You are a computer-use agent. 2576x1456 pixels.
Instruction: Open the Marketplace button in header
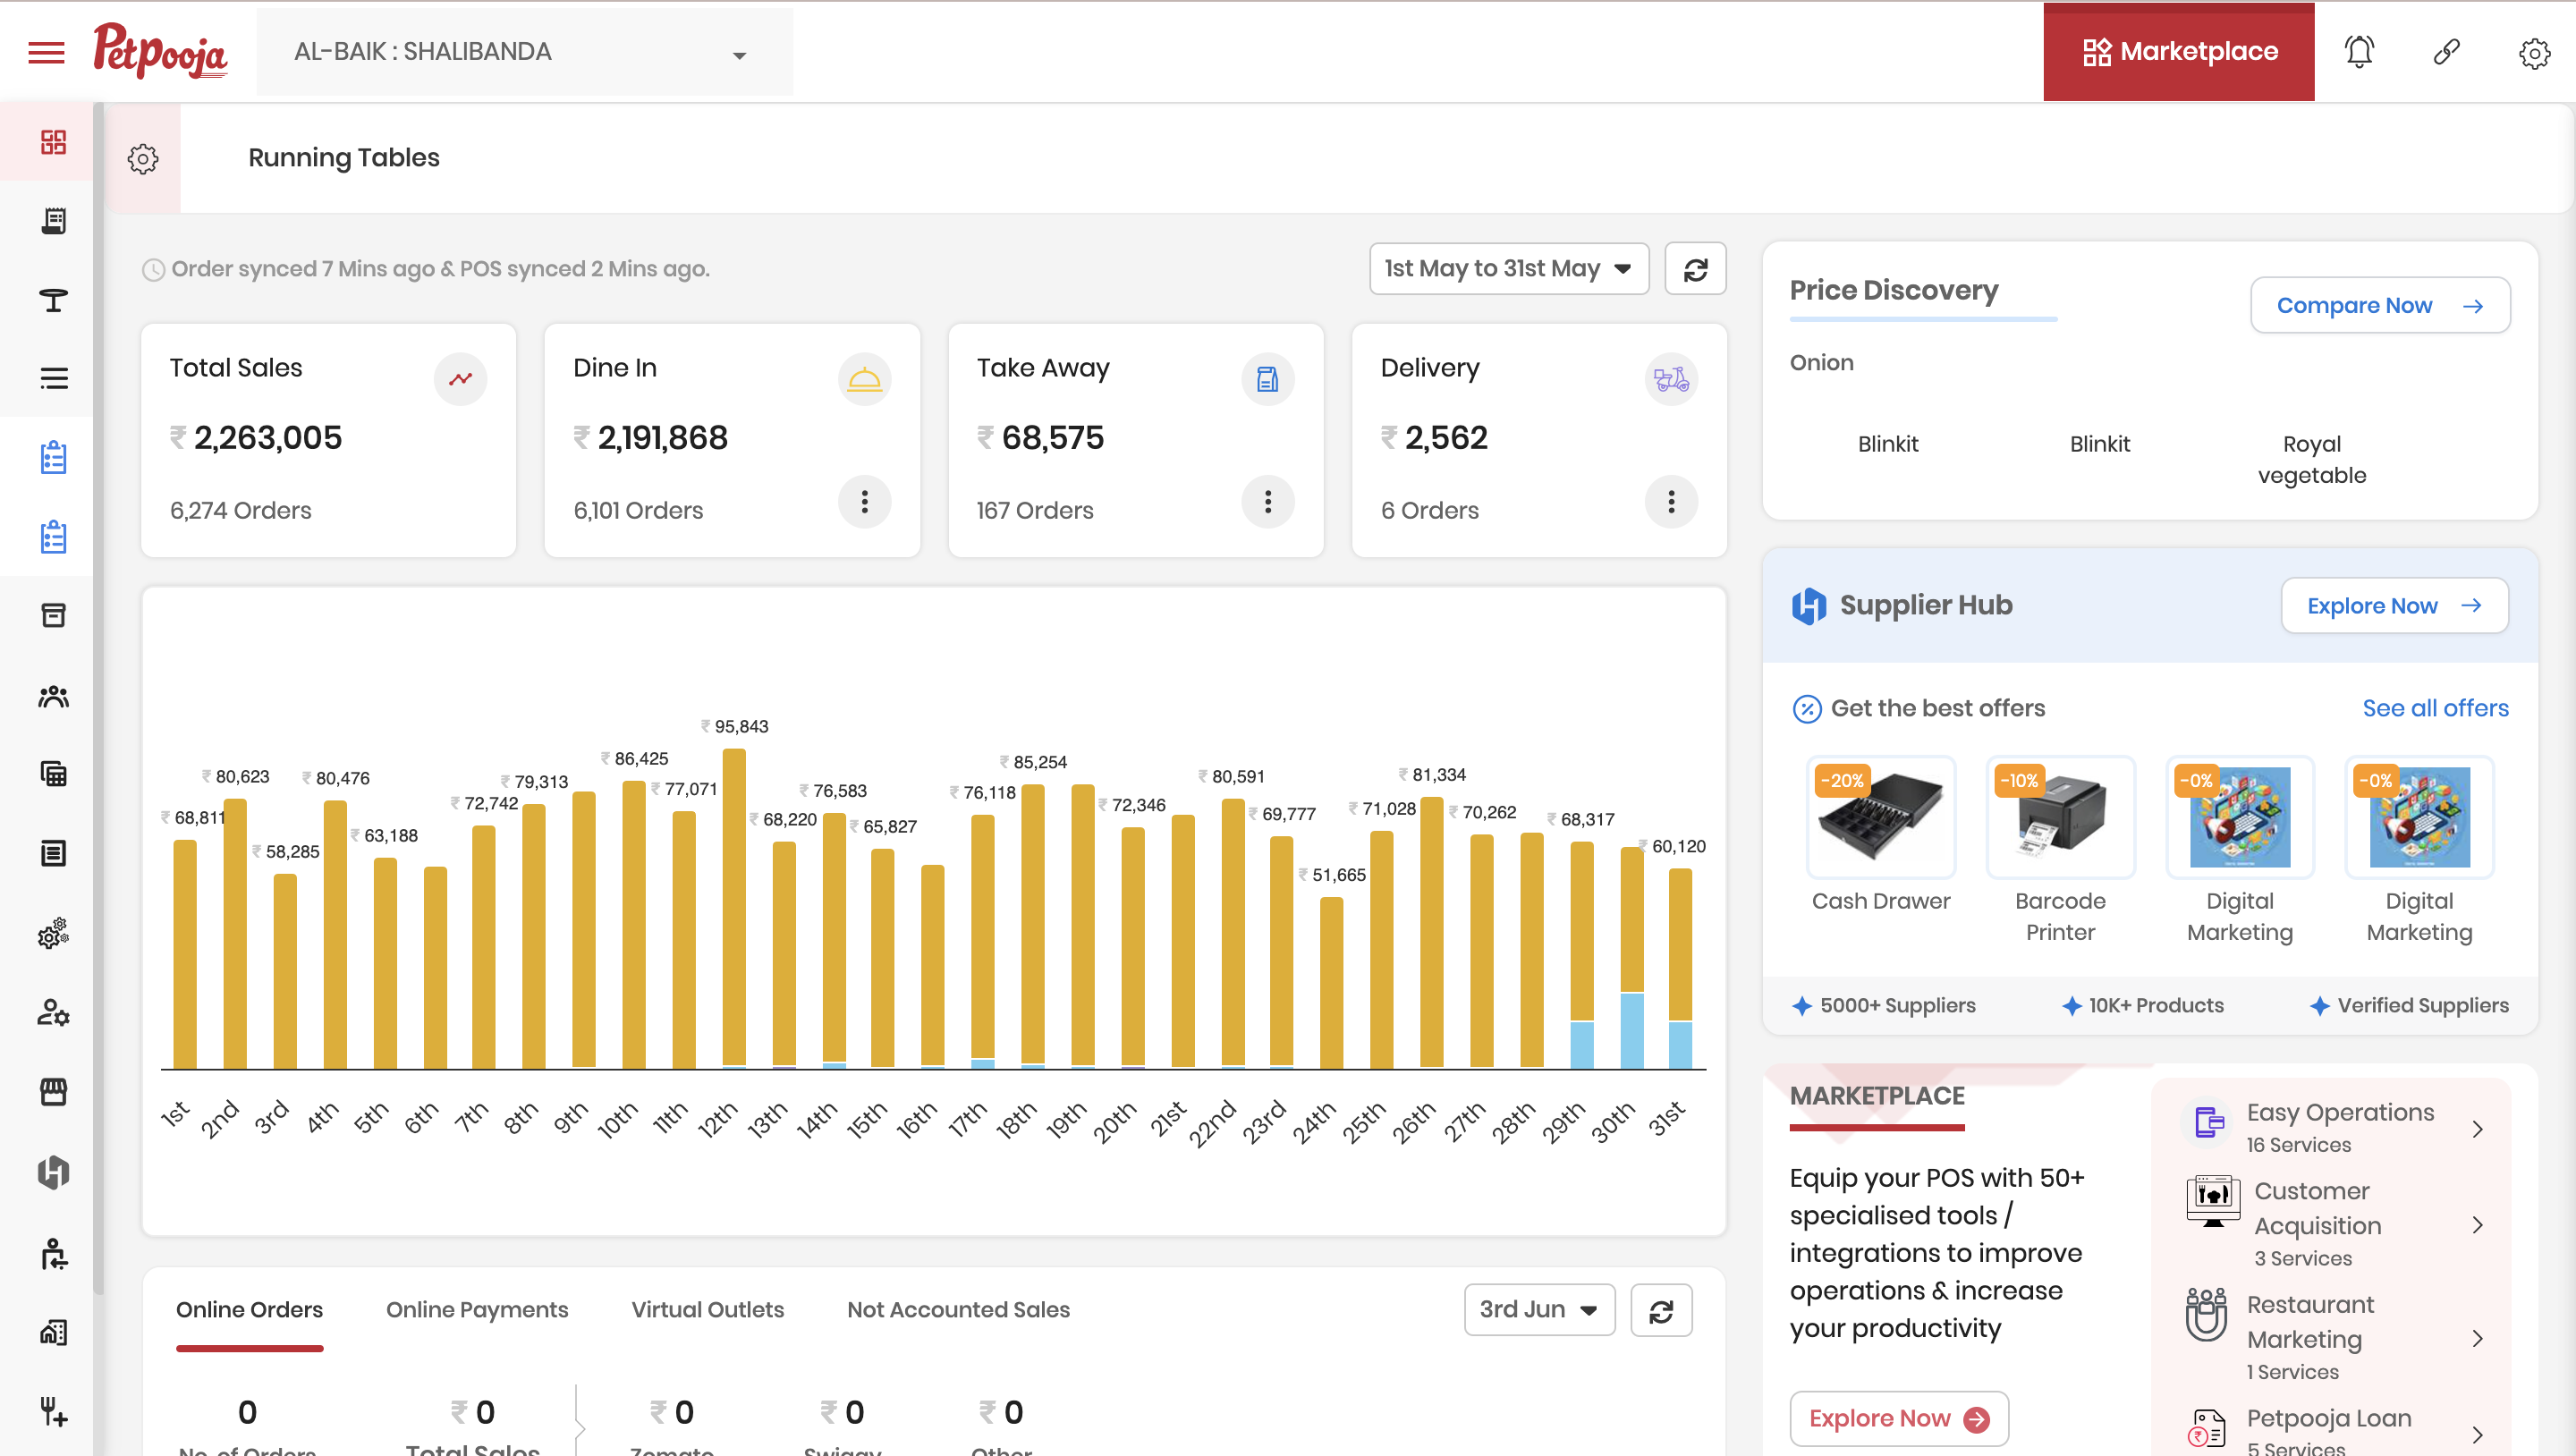[2178, 51]
